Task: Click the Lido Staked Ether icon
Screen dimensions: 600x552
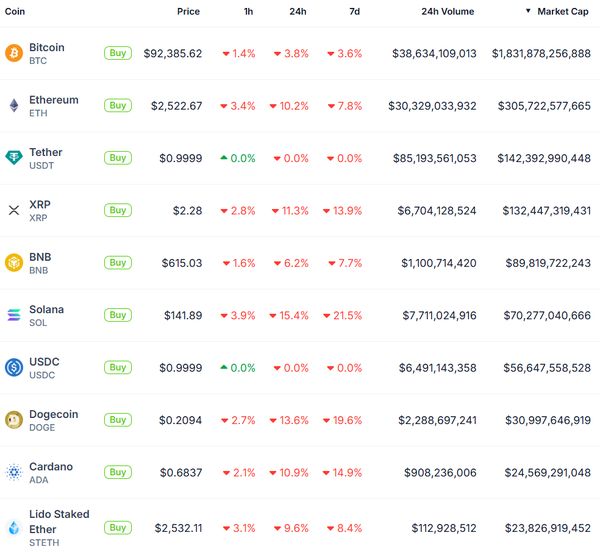Action: point(14,528)
